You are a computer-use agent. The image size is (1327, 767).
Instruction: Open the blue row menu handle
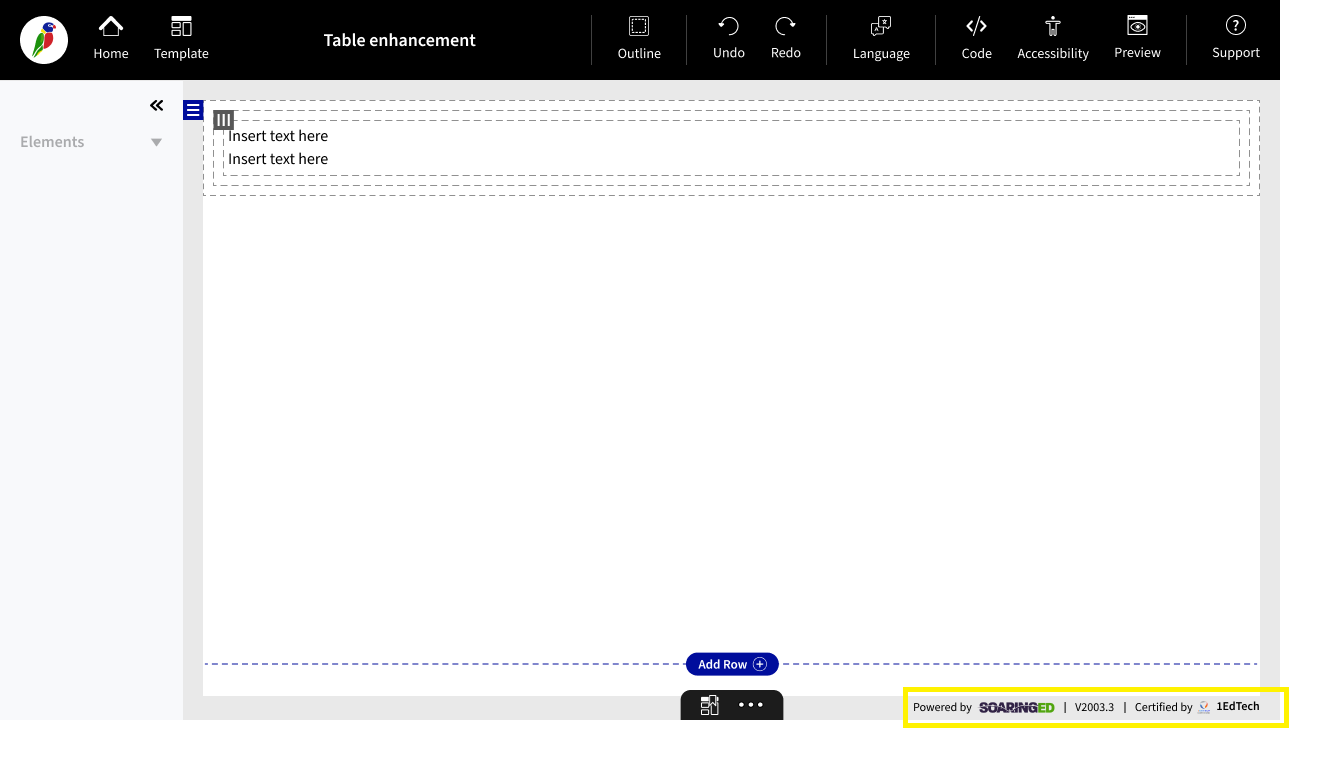click(x=193, y=110)
